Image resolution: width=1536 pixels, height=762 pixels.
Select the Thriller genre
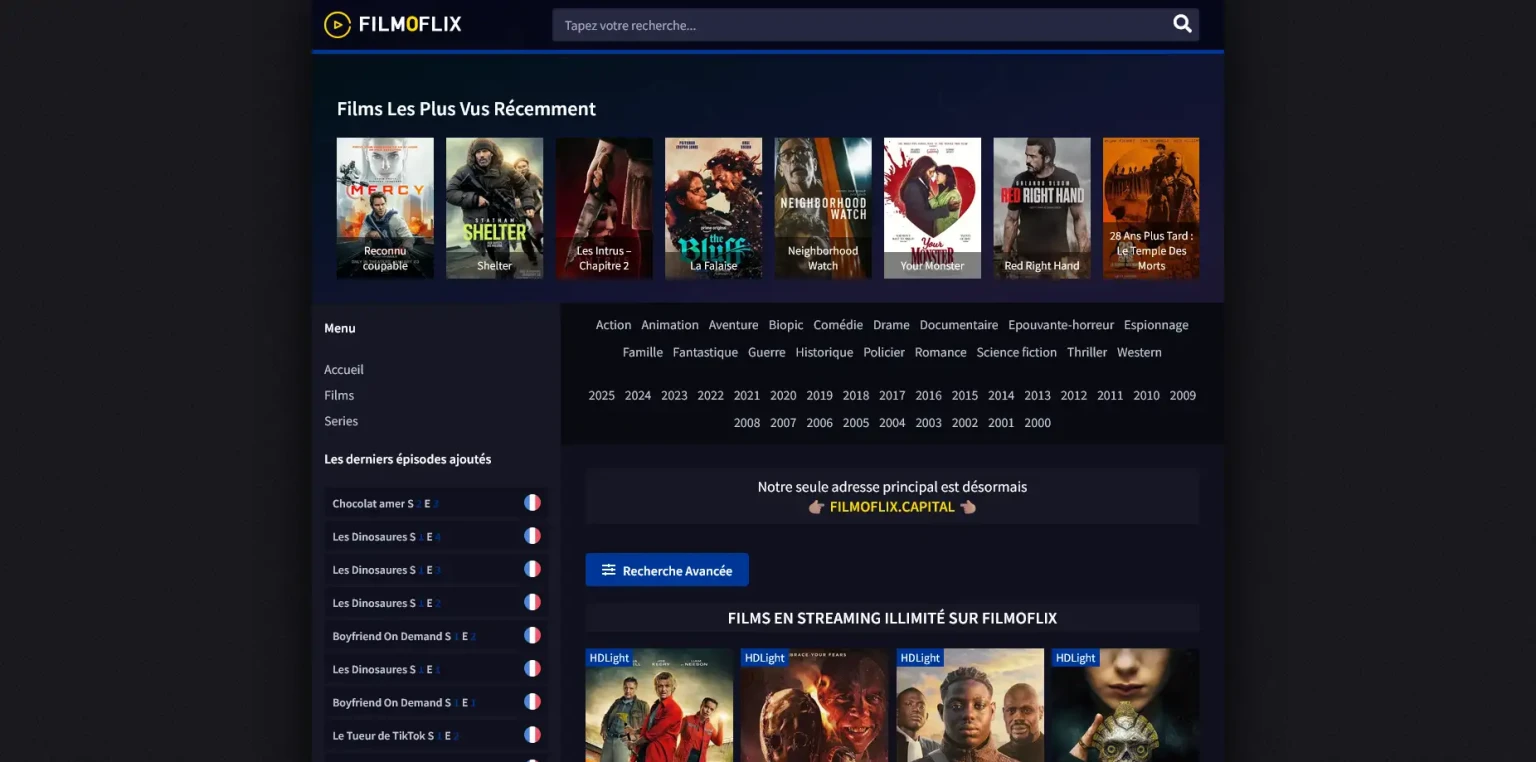pos(1087,352)
